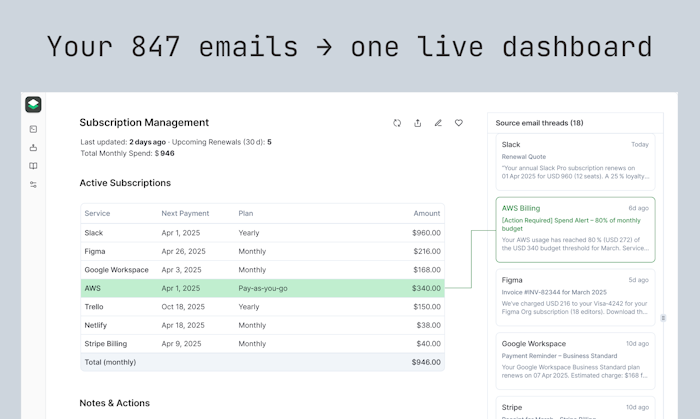Select the Figma service cell
This screenshot has height=419, width=700.
95,251
